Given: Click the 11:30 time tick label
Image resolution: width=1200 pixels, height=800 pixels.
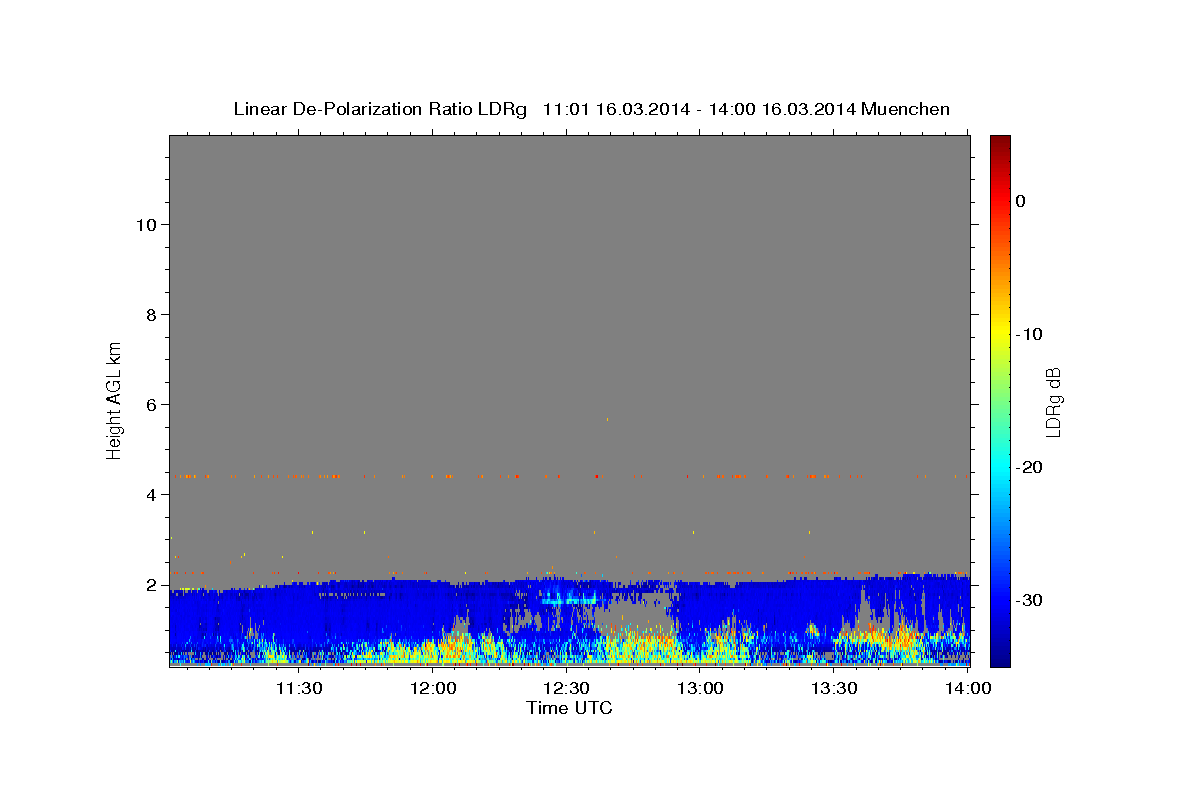Looking at the screenshot, I should point(298,688).
